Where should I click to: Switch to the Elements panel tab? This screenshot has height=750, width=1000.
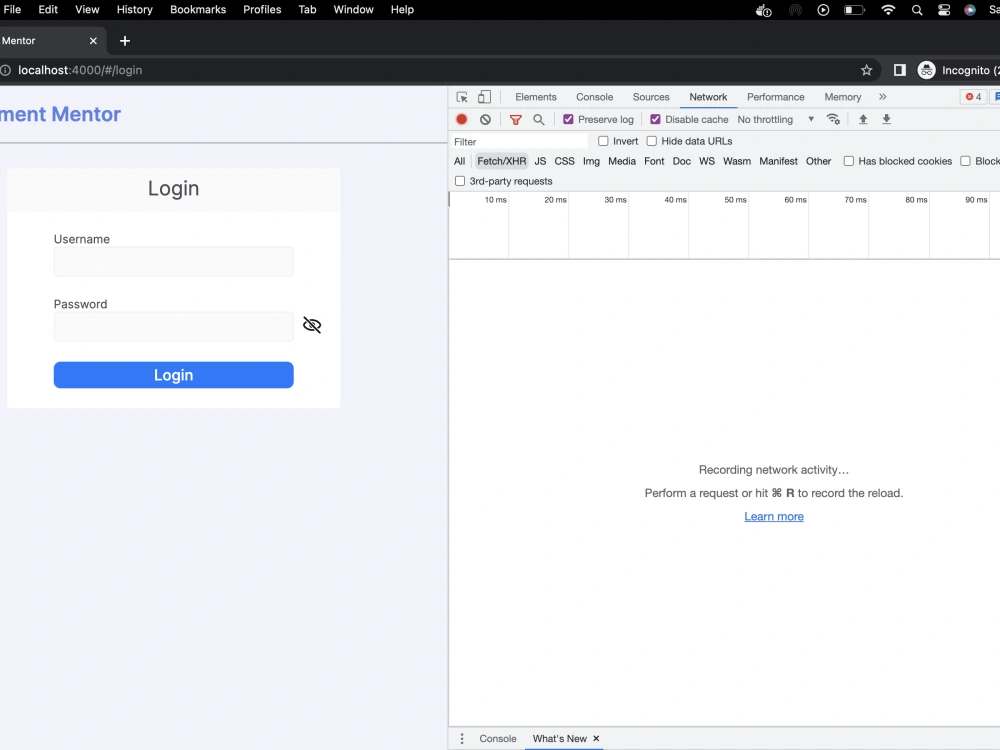pyautogui.click(x=536, y=97)
